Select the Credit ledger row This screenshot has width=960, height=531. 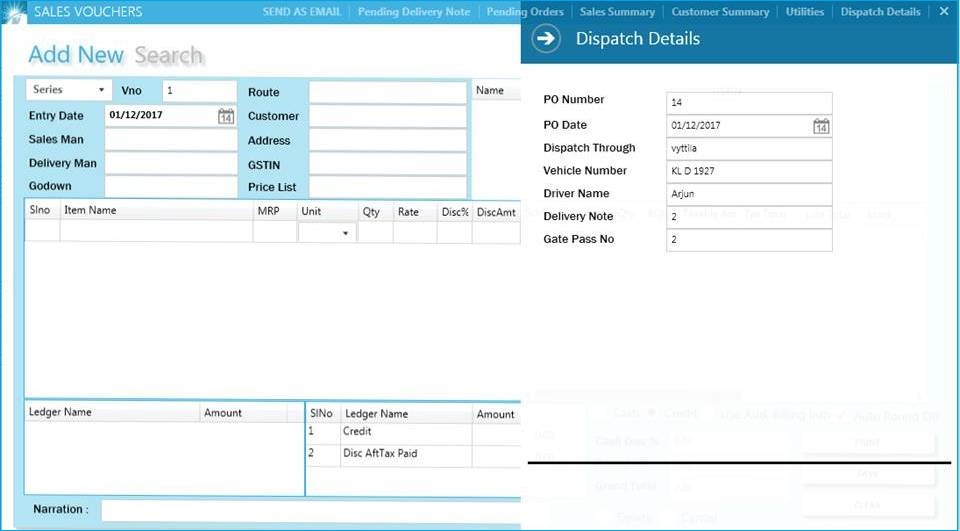(x=413, y=433)
